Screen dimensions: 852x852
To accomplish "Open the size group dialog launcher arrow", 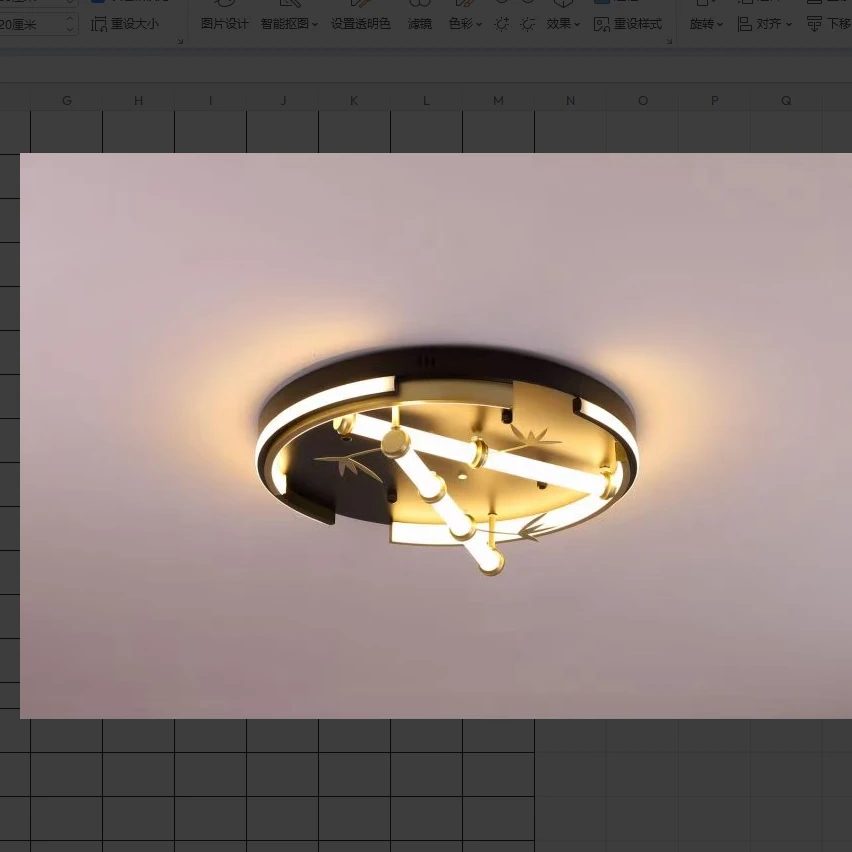I will coord(180,41).
